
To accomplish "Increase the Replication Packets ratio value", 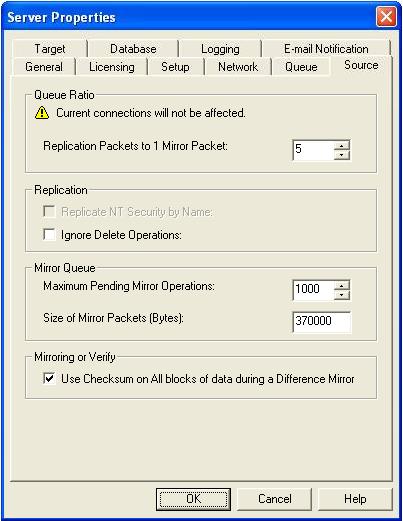I will pos(342,145).
